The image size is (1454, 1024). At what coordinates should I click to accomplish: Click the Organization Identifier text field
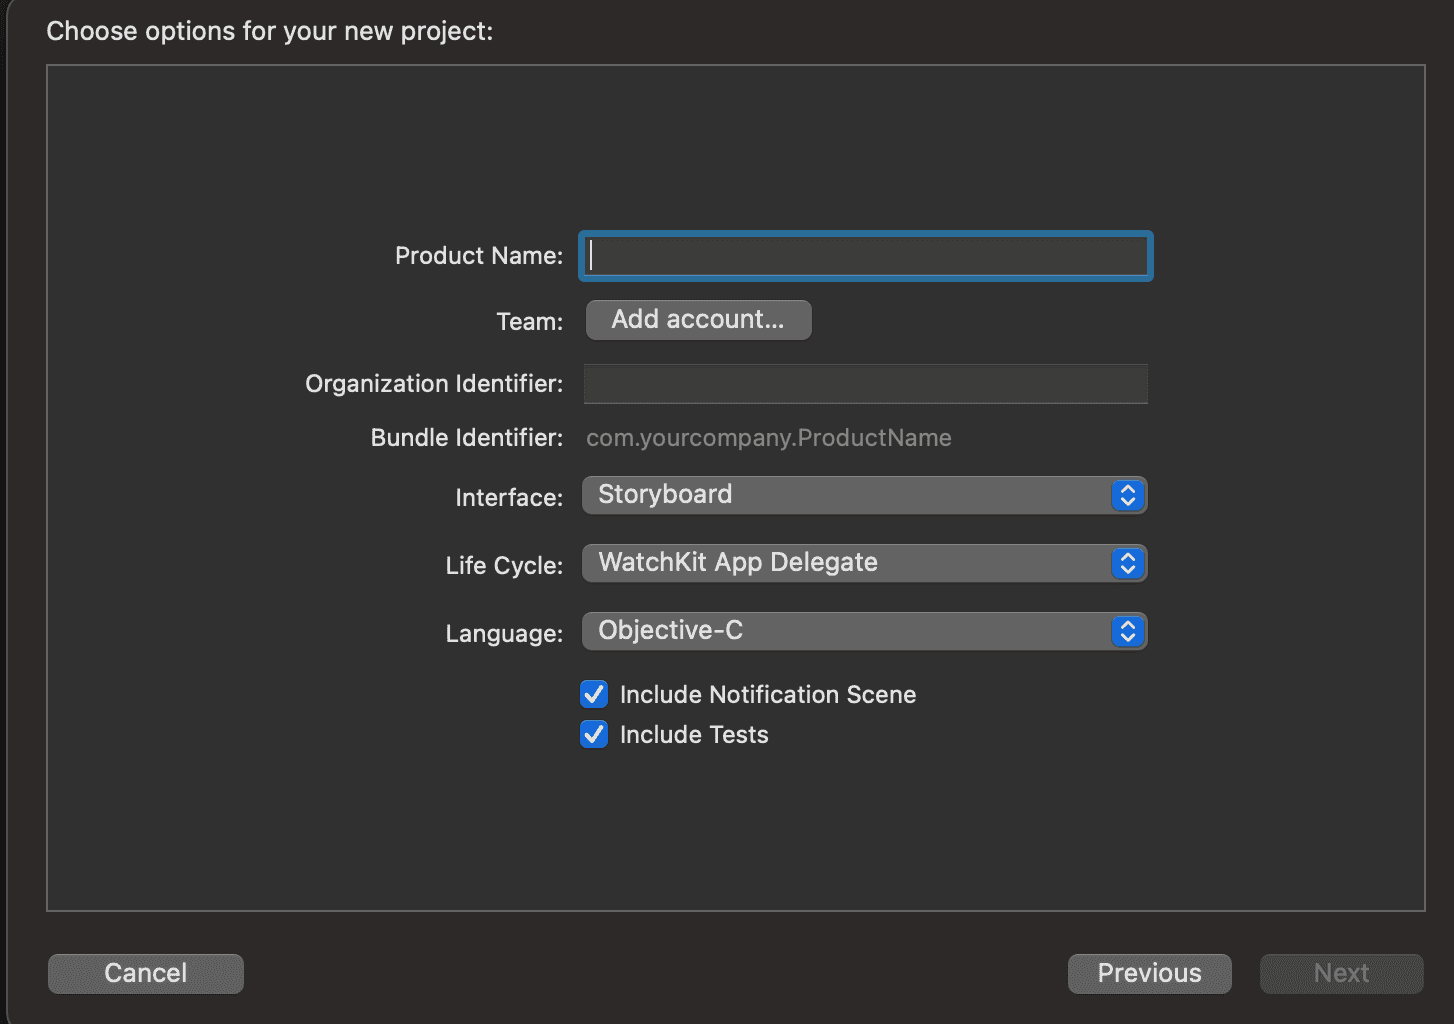pos(866,384)
